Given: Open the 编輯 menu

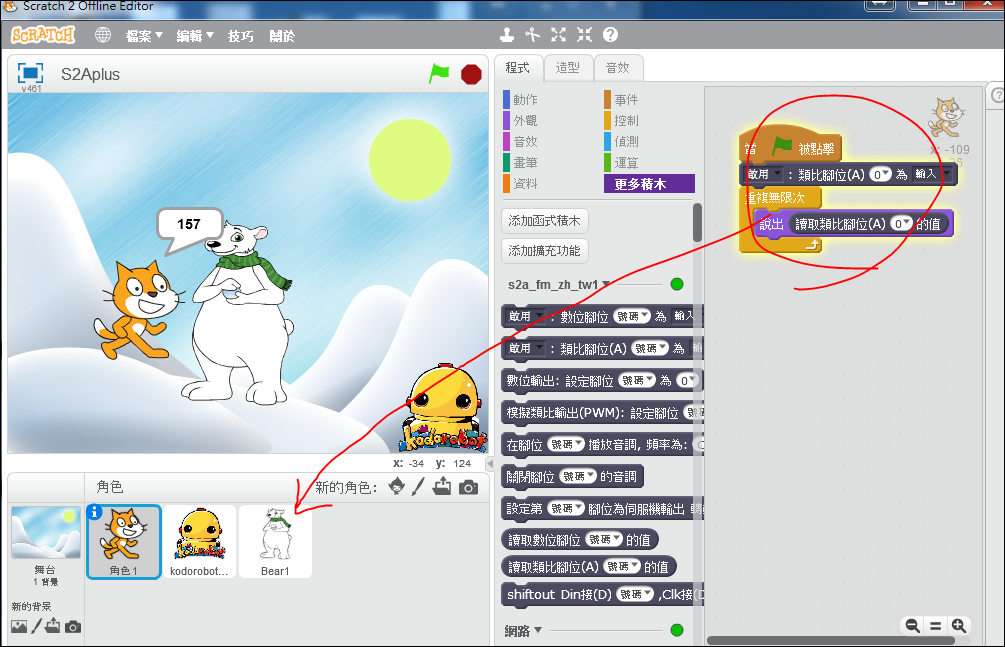Looking at the screenshot, I should coord(195,36).
